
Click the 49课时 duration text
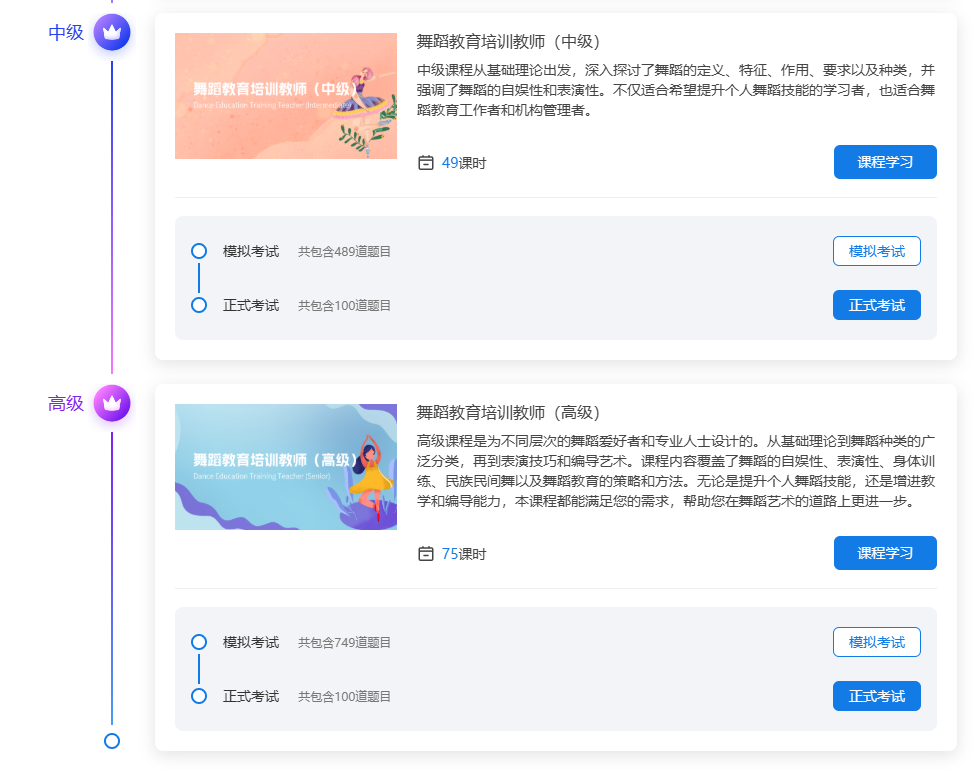[464, 163]
